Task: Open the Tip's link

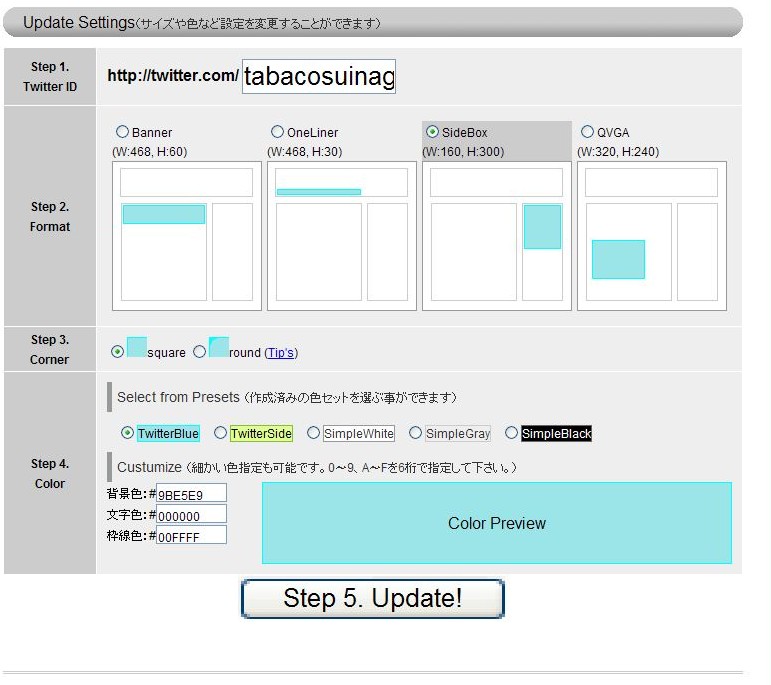Action: (x=281, y=353)
